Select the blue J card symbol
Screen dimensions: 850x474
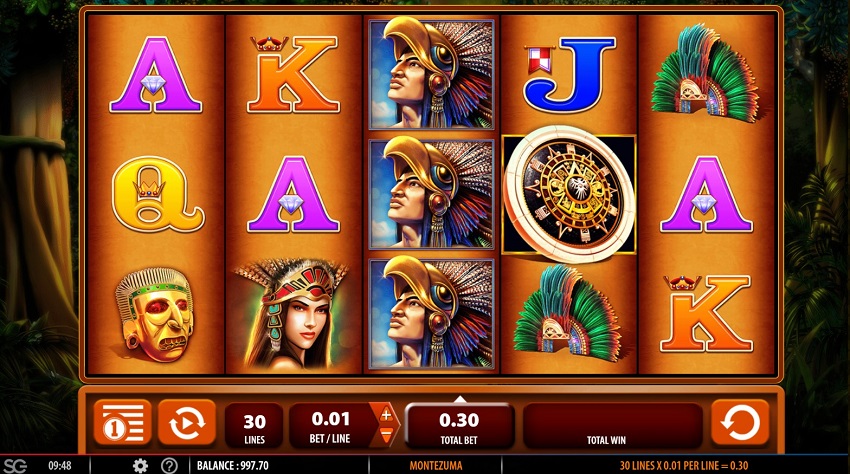coord(569,74)
